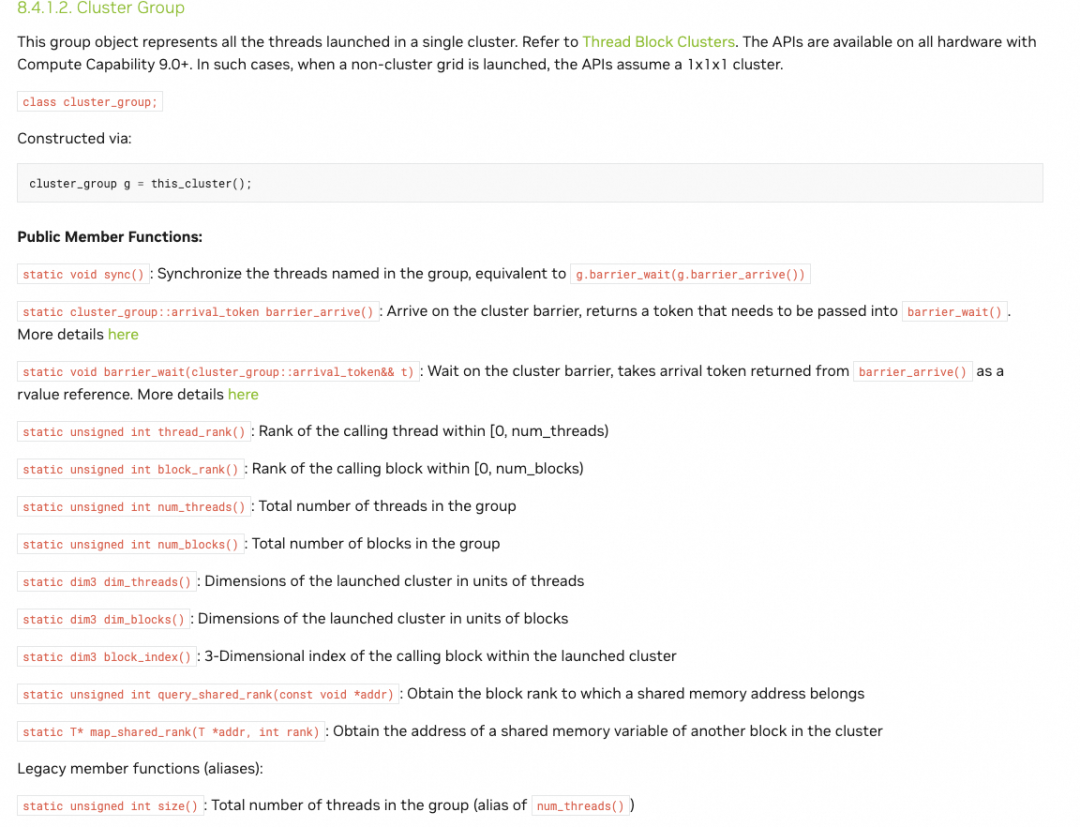Follow the 'here' link after rvalue reference
The height and width of the screenshot is (827, 1080).
243,395
